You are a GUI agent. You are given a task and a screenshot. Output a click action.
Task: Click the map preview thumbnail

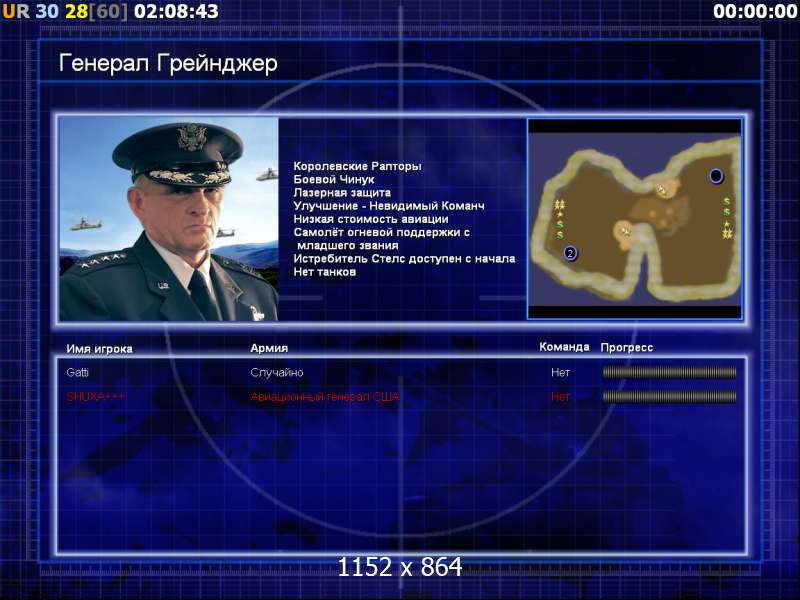point(635,219)
